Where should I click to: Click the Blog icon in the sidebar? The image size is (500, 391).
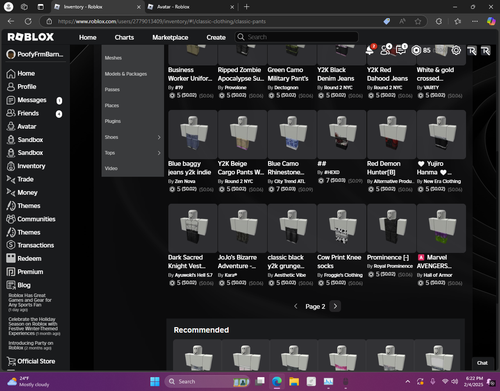[x=11, y=285]
